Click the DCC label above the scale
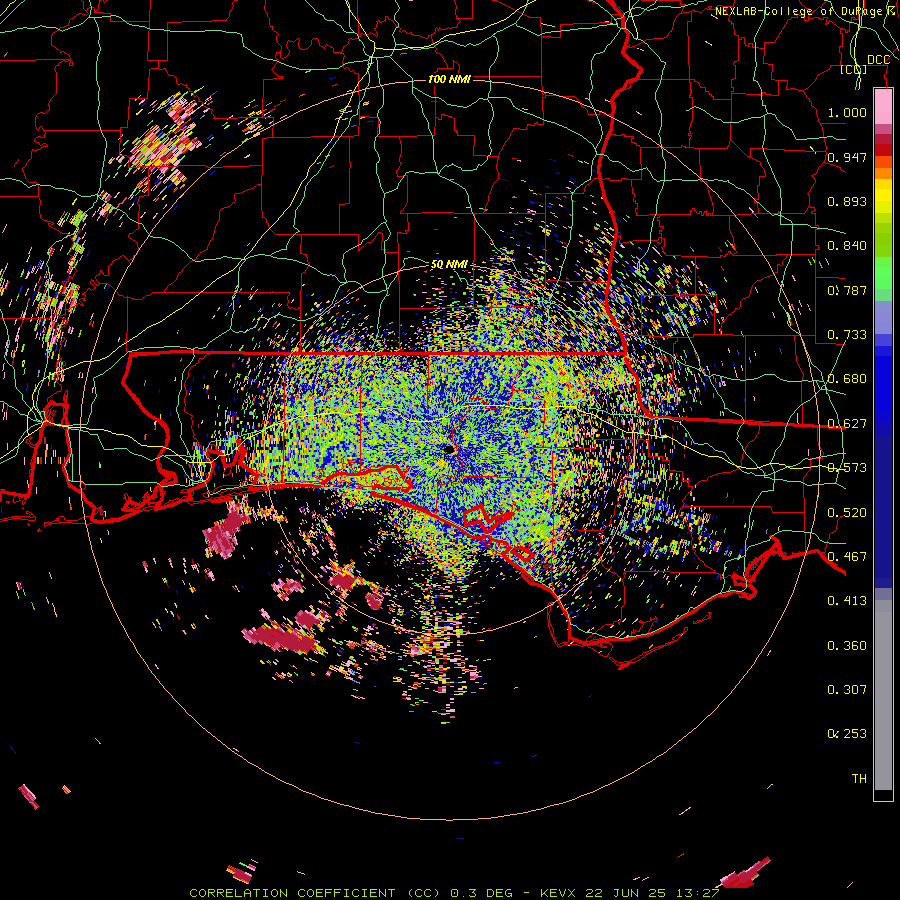 (878, 60)
